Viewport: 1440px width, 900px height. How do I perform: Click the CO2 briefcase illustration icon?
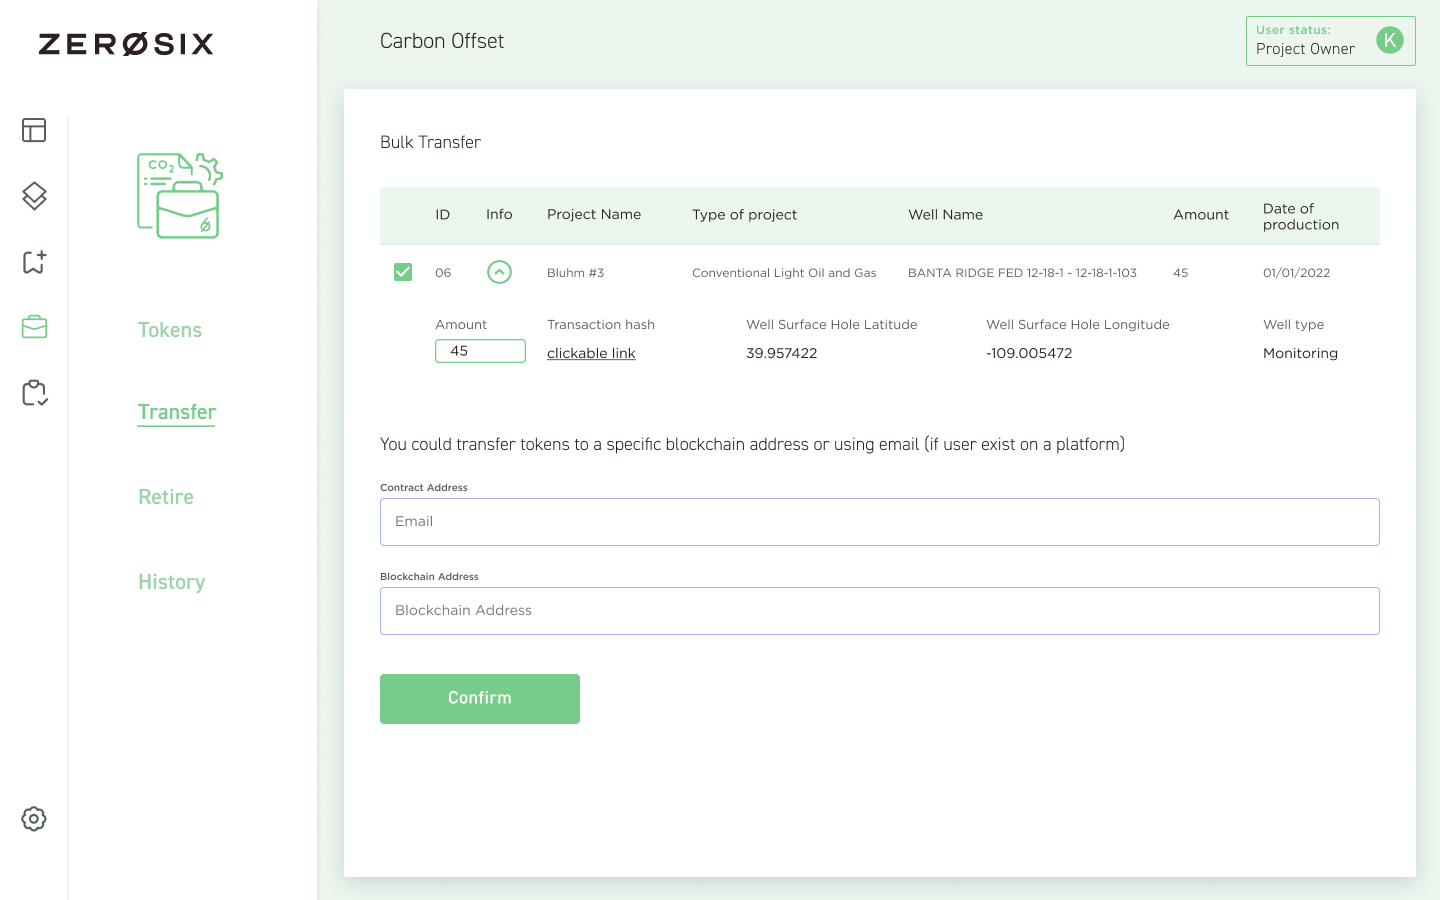(180, 196)
